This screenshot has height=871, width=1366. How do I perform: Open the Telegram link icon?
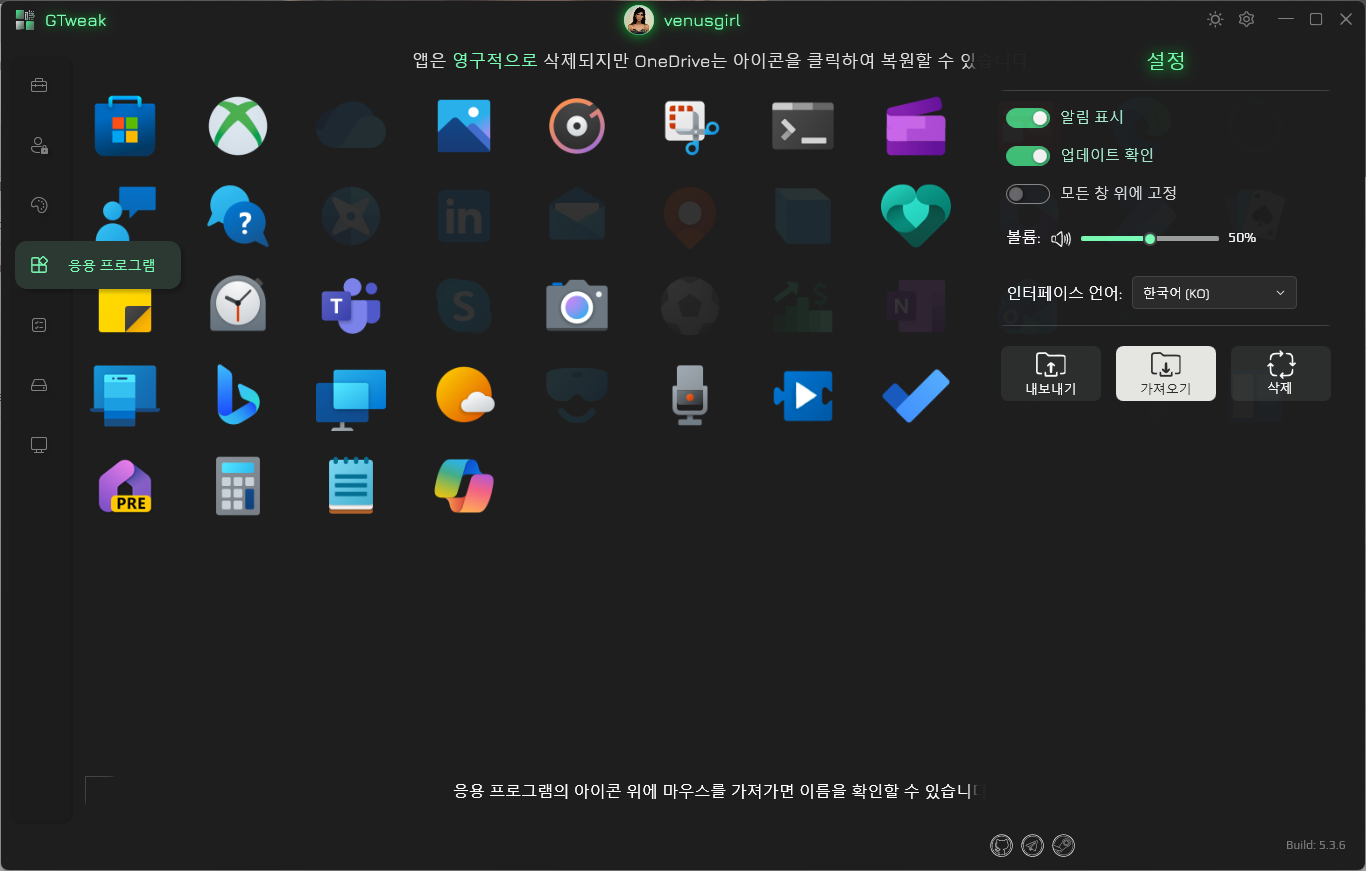tap(1033, 846)
